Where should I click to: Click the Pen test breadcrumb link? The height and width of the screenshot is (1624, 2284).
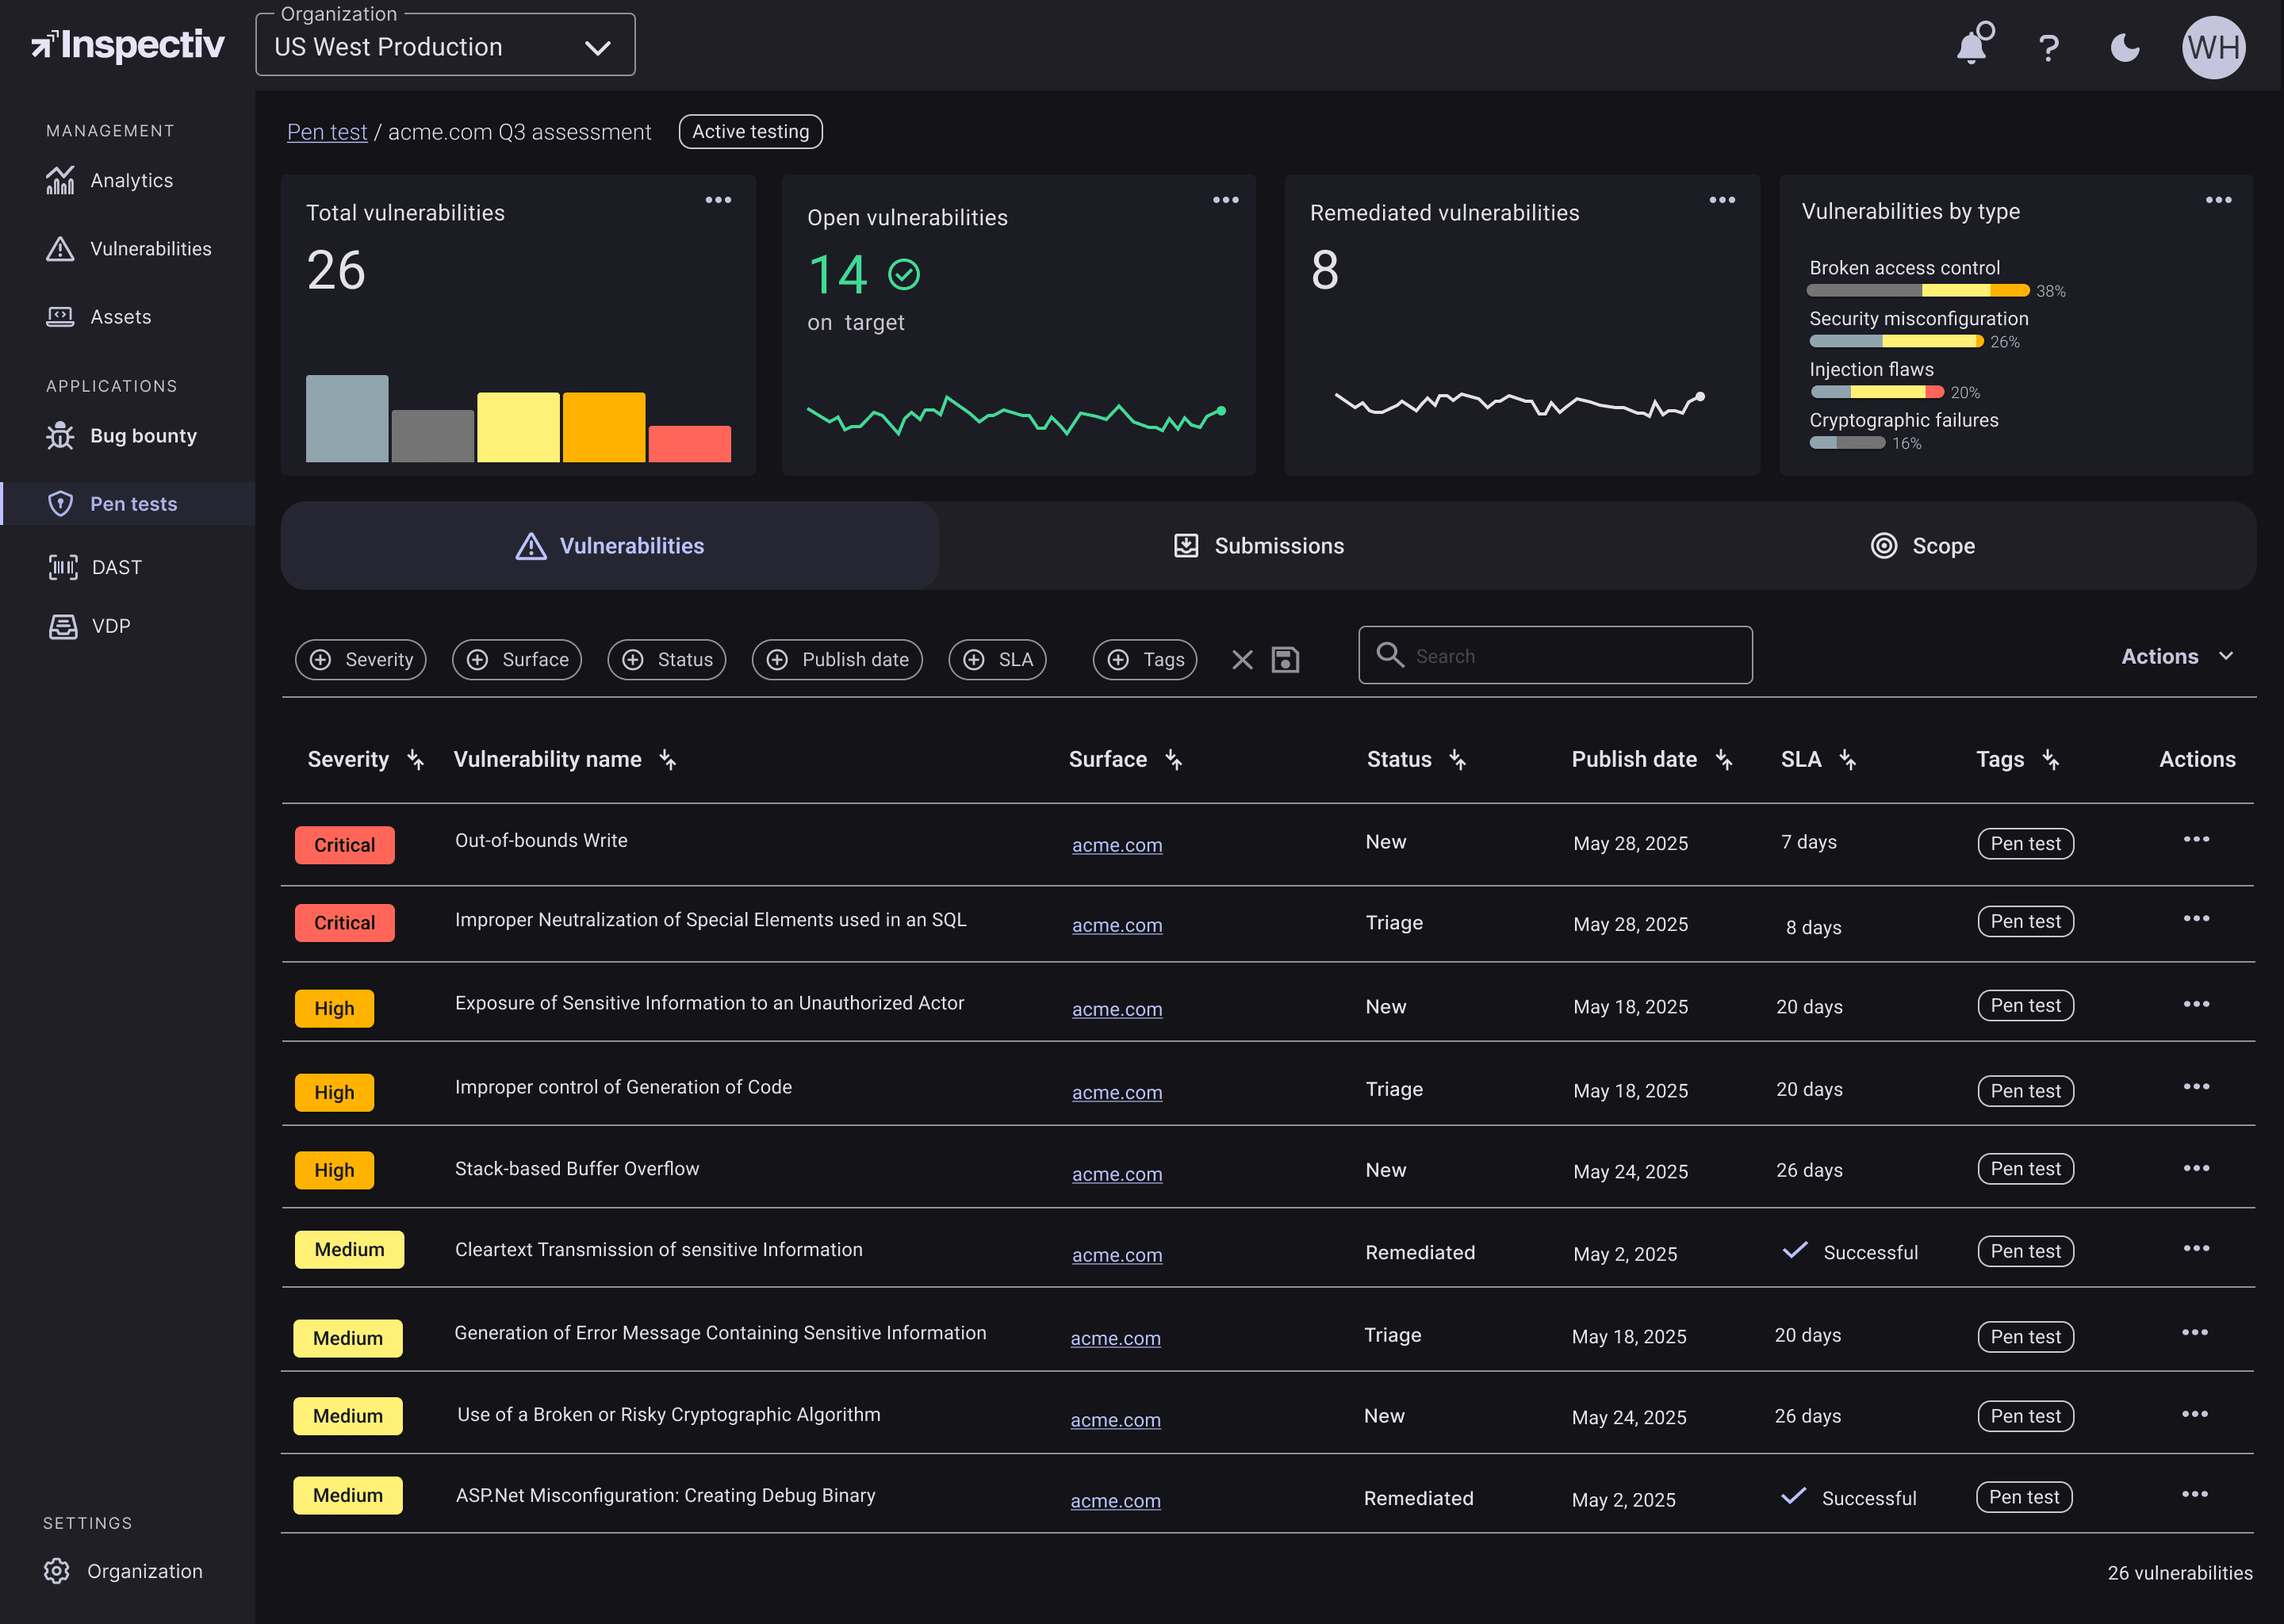click(327, 132)
